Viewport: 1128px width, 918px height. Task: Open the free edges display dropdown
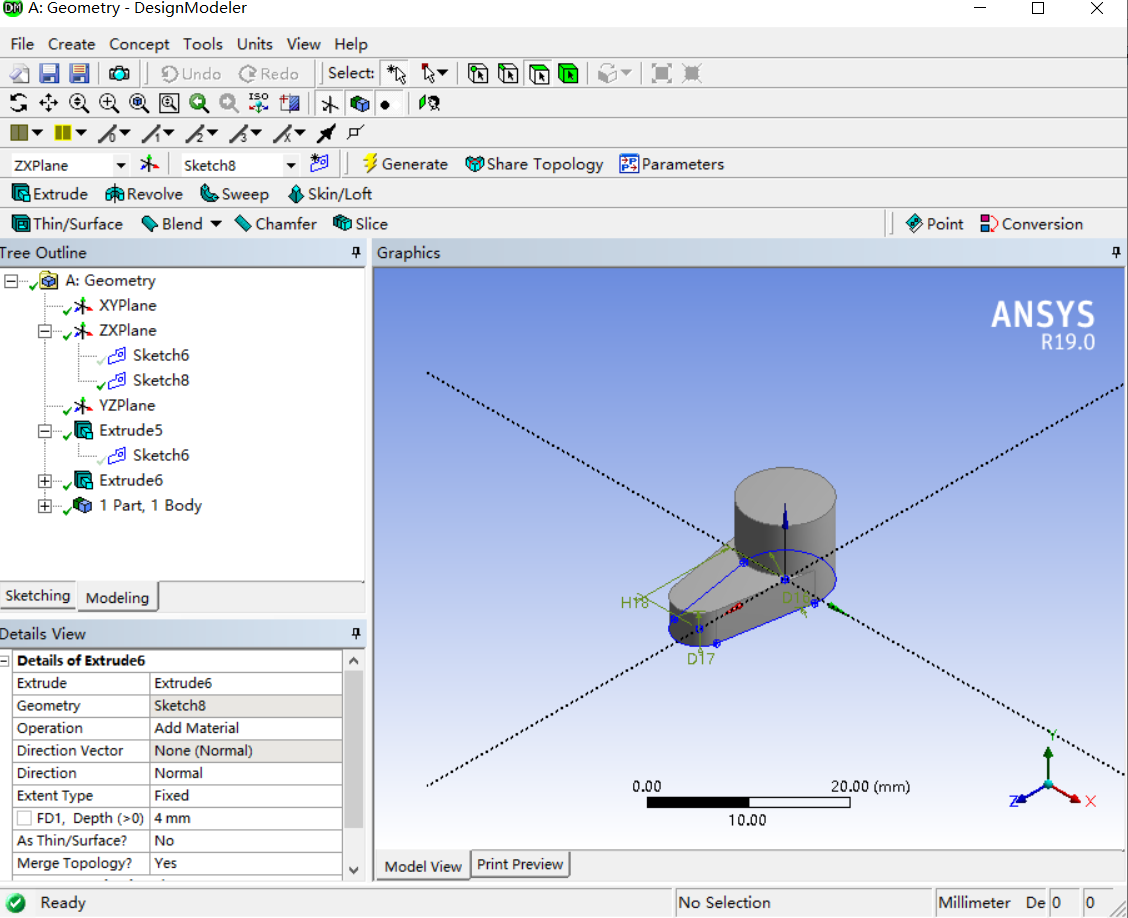click(x=124, y=133)
